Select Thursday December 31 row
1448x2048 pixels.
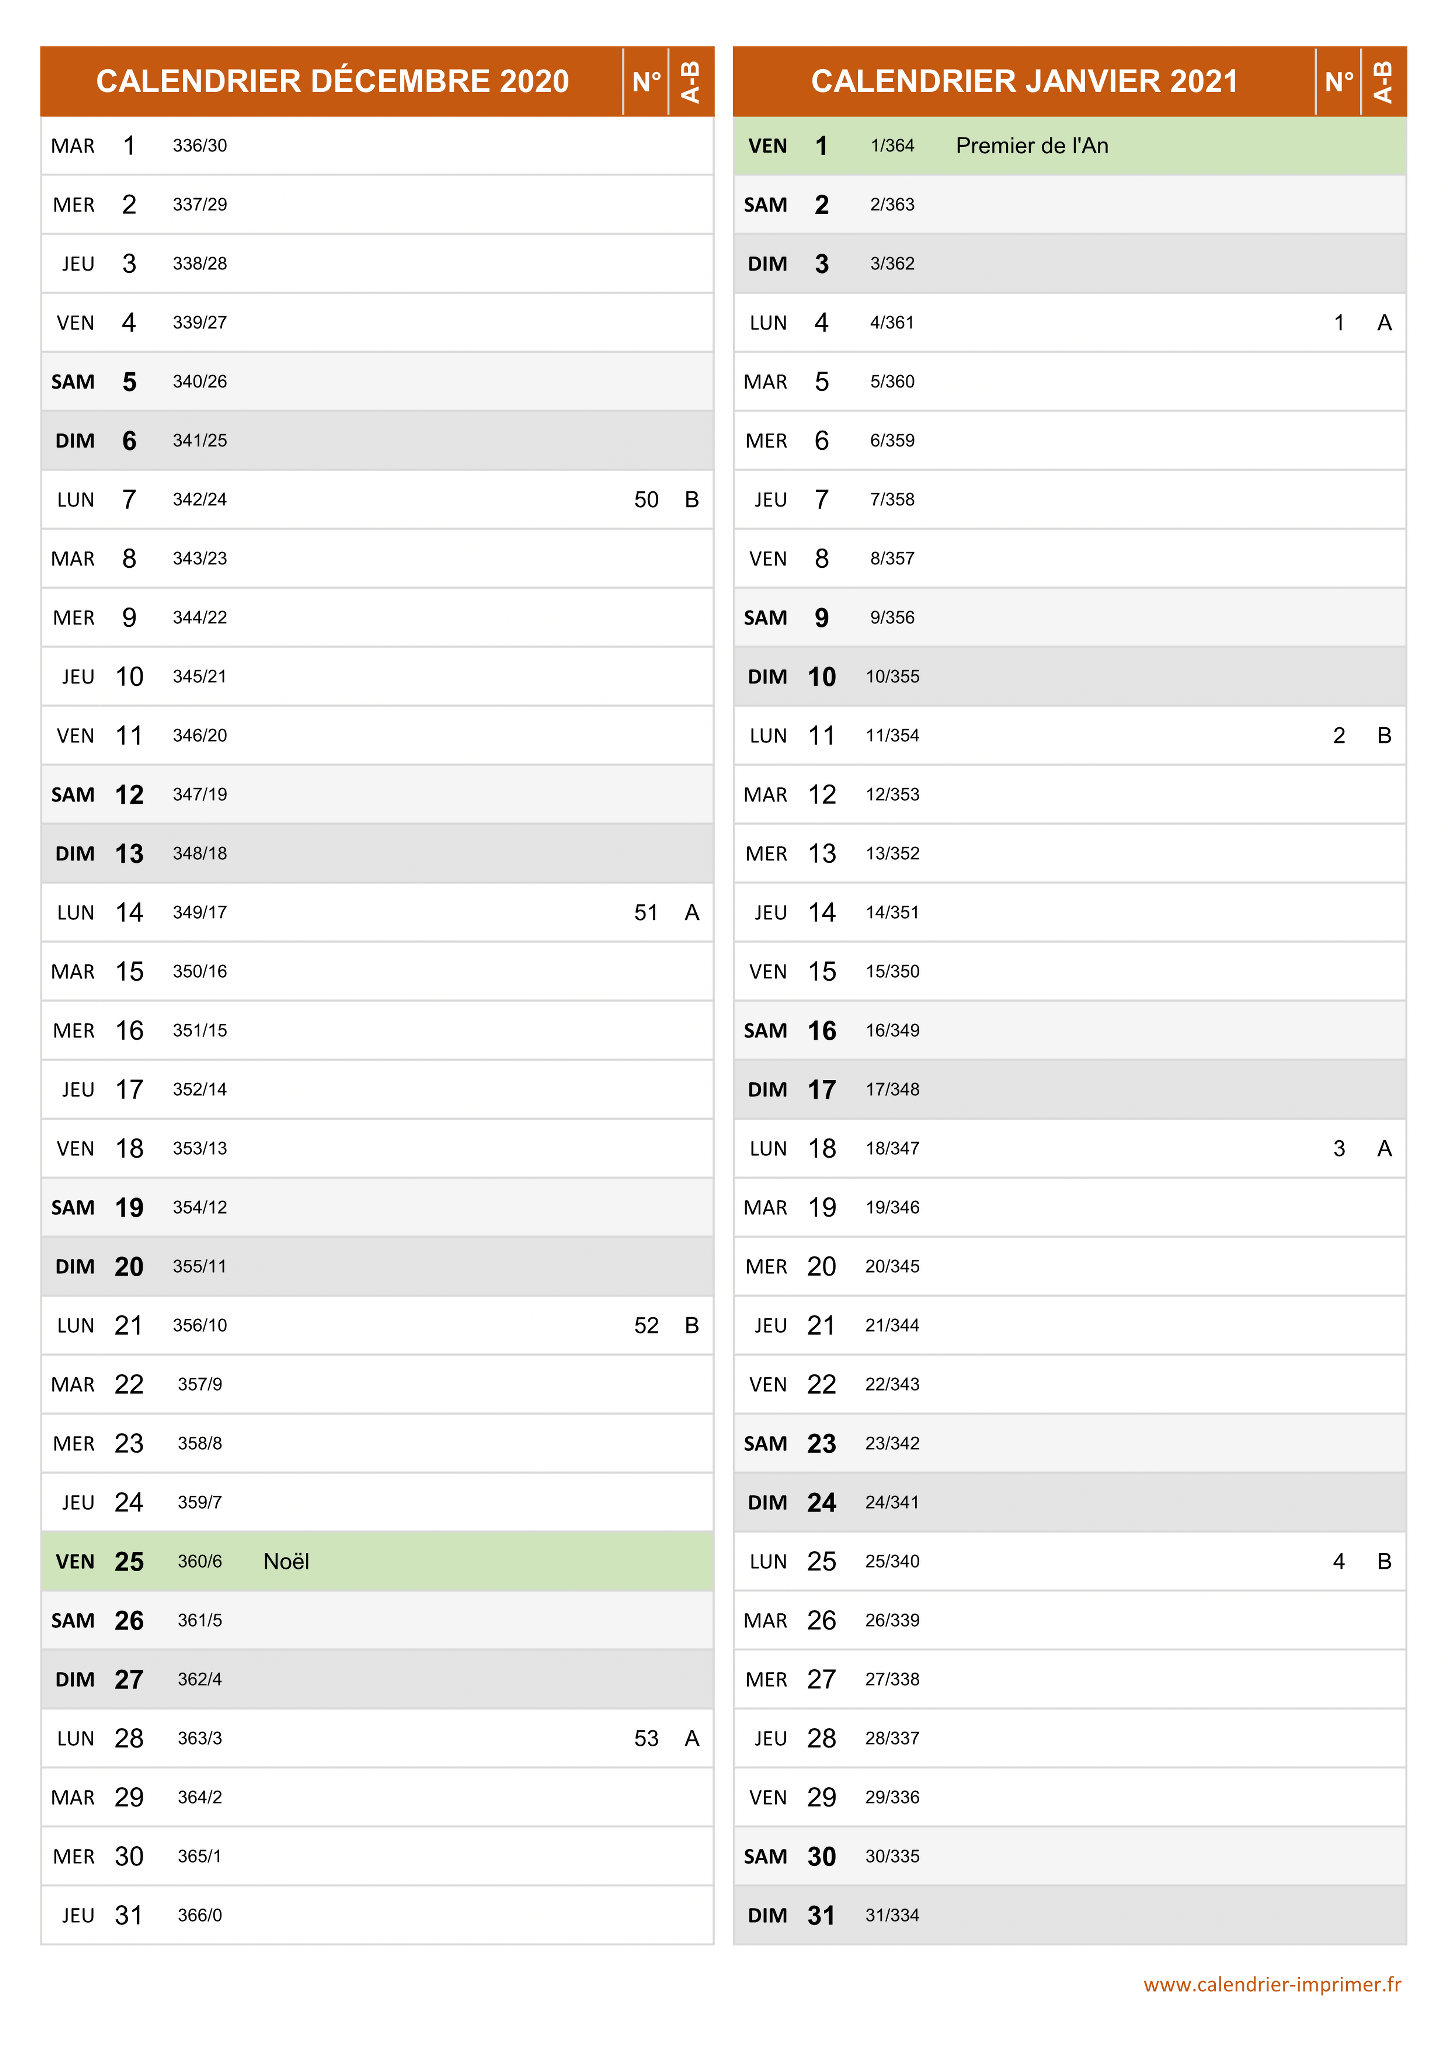pyautogui.click(x=377, y=1916)
